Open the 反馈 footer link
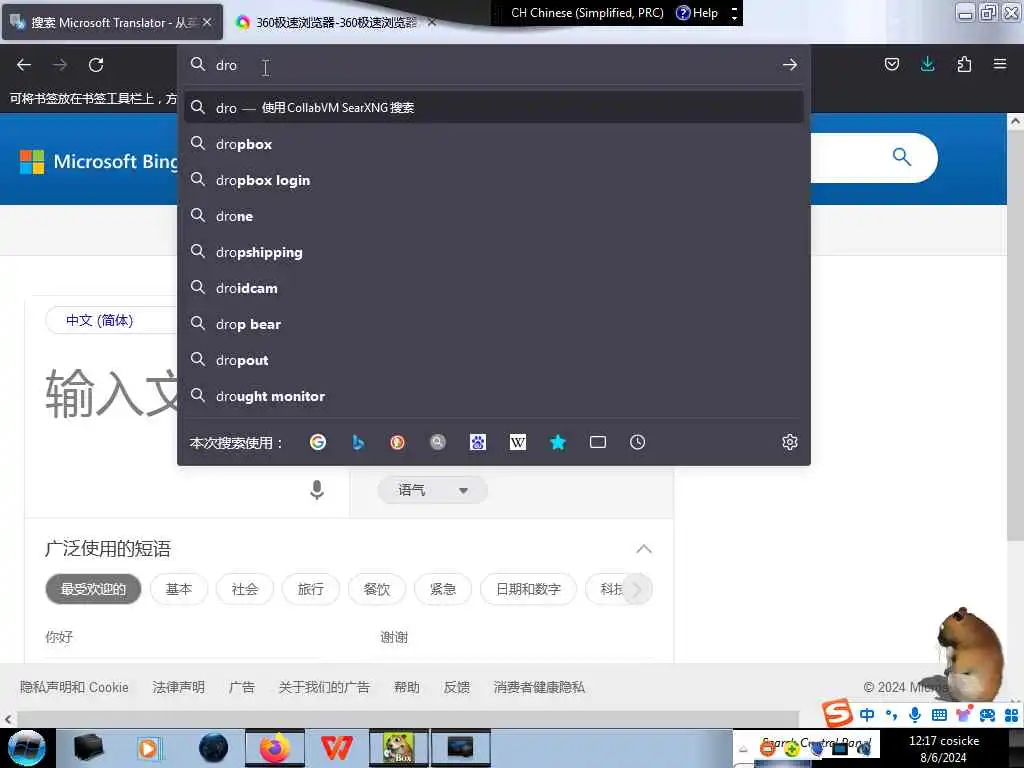This screenshot has width=1024, height=768. click(x=456, y=687)
